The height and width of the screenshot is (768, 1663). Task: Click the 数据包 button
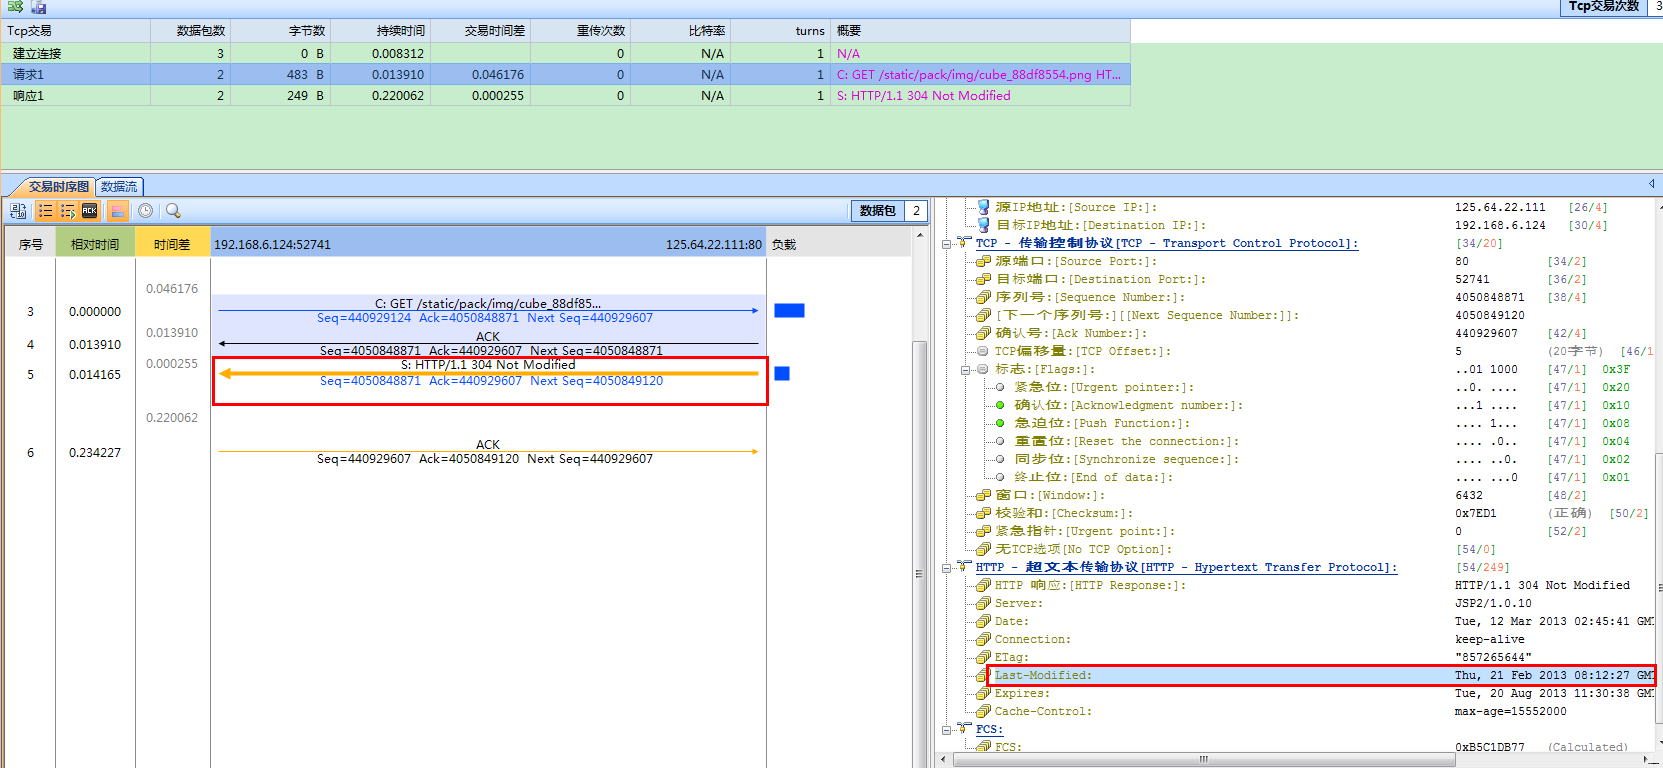pyautogui.click(x=877, y=211)
